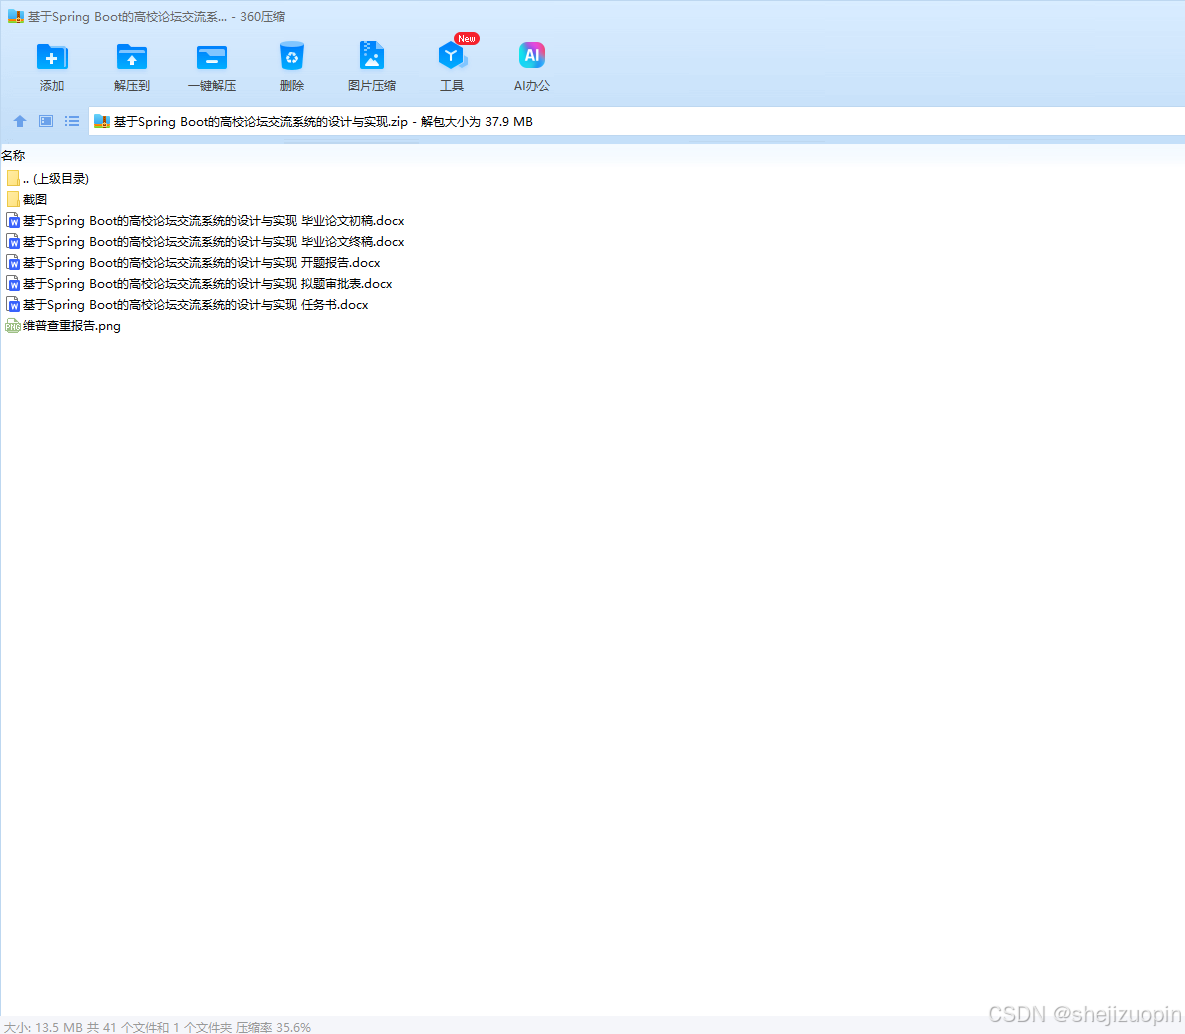Click the Word icon of 开题报告.docx
The image size is (1185, 1034).
click(x=13, y=262)
